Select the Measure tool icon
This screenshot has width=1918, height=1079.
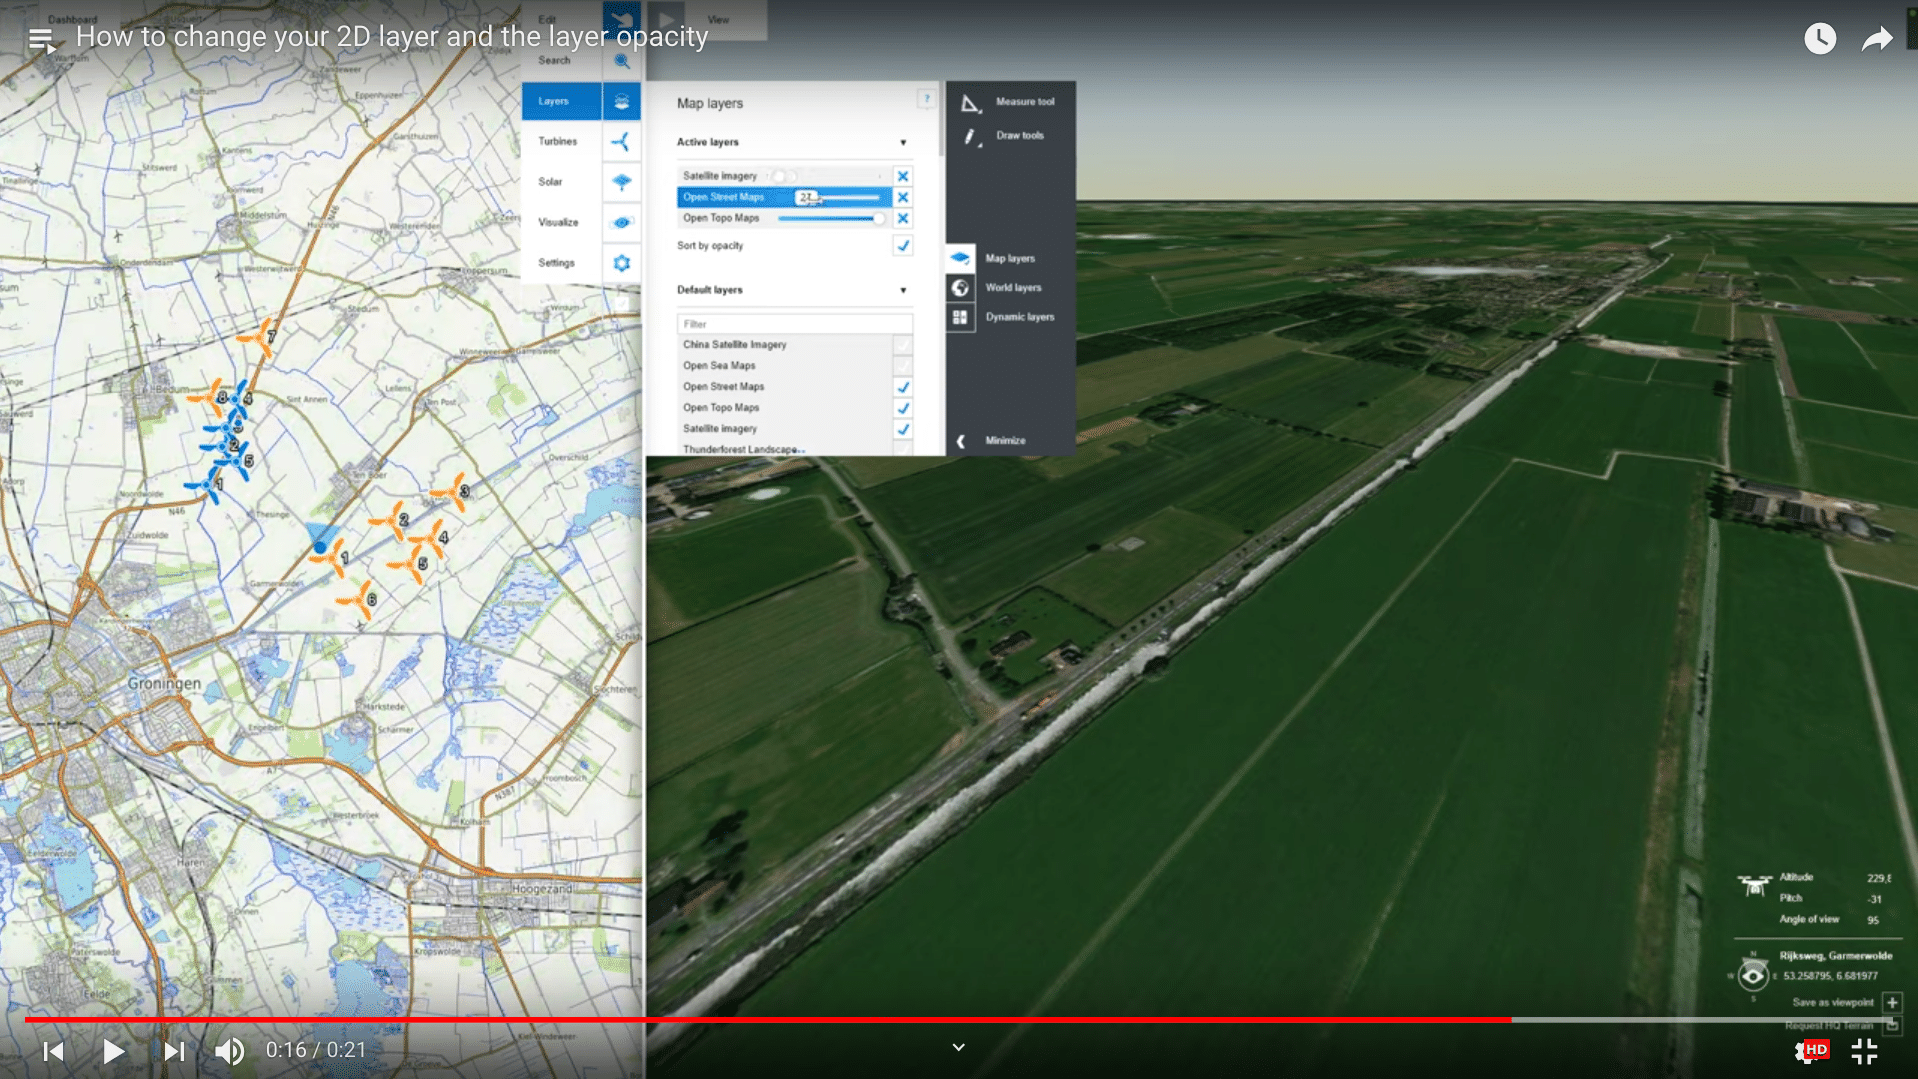coord(970,102)
